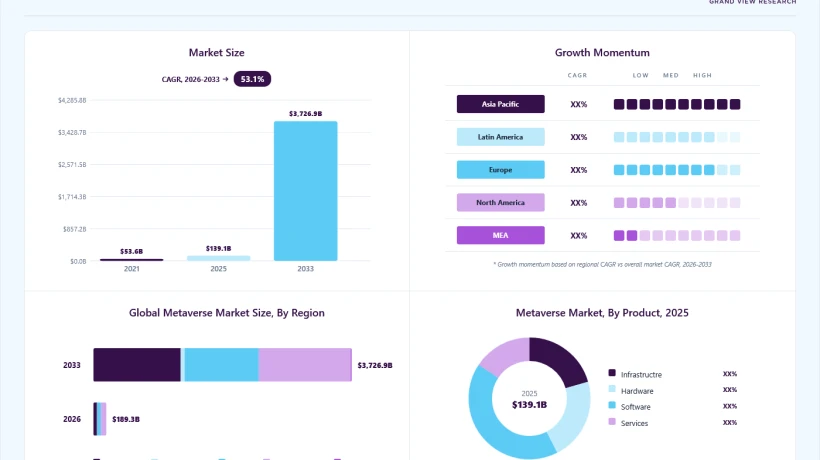Click the Services legend color swatch
The image size is (820, 460).
point(612,421)
